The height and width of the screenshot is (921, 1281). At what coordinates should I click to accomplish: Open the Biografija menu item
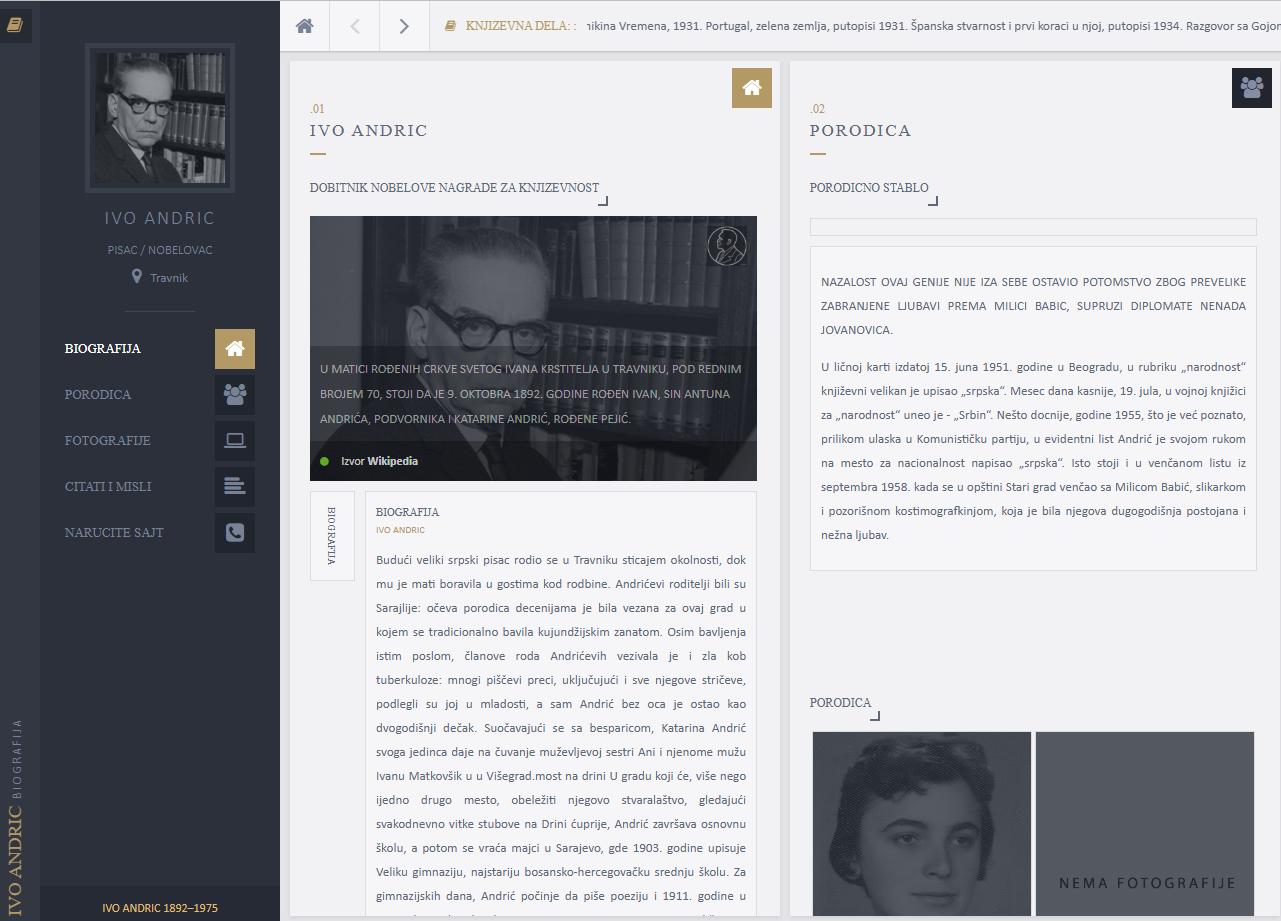tap(103, 349)
